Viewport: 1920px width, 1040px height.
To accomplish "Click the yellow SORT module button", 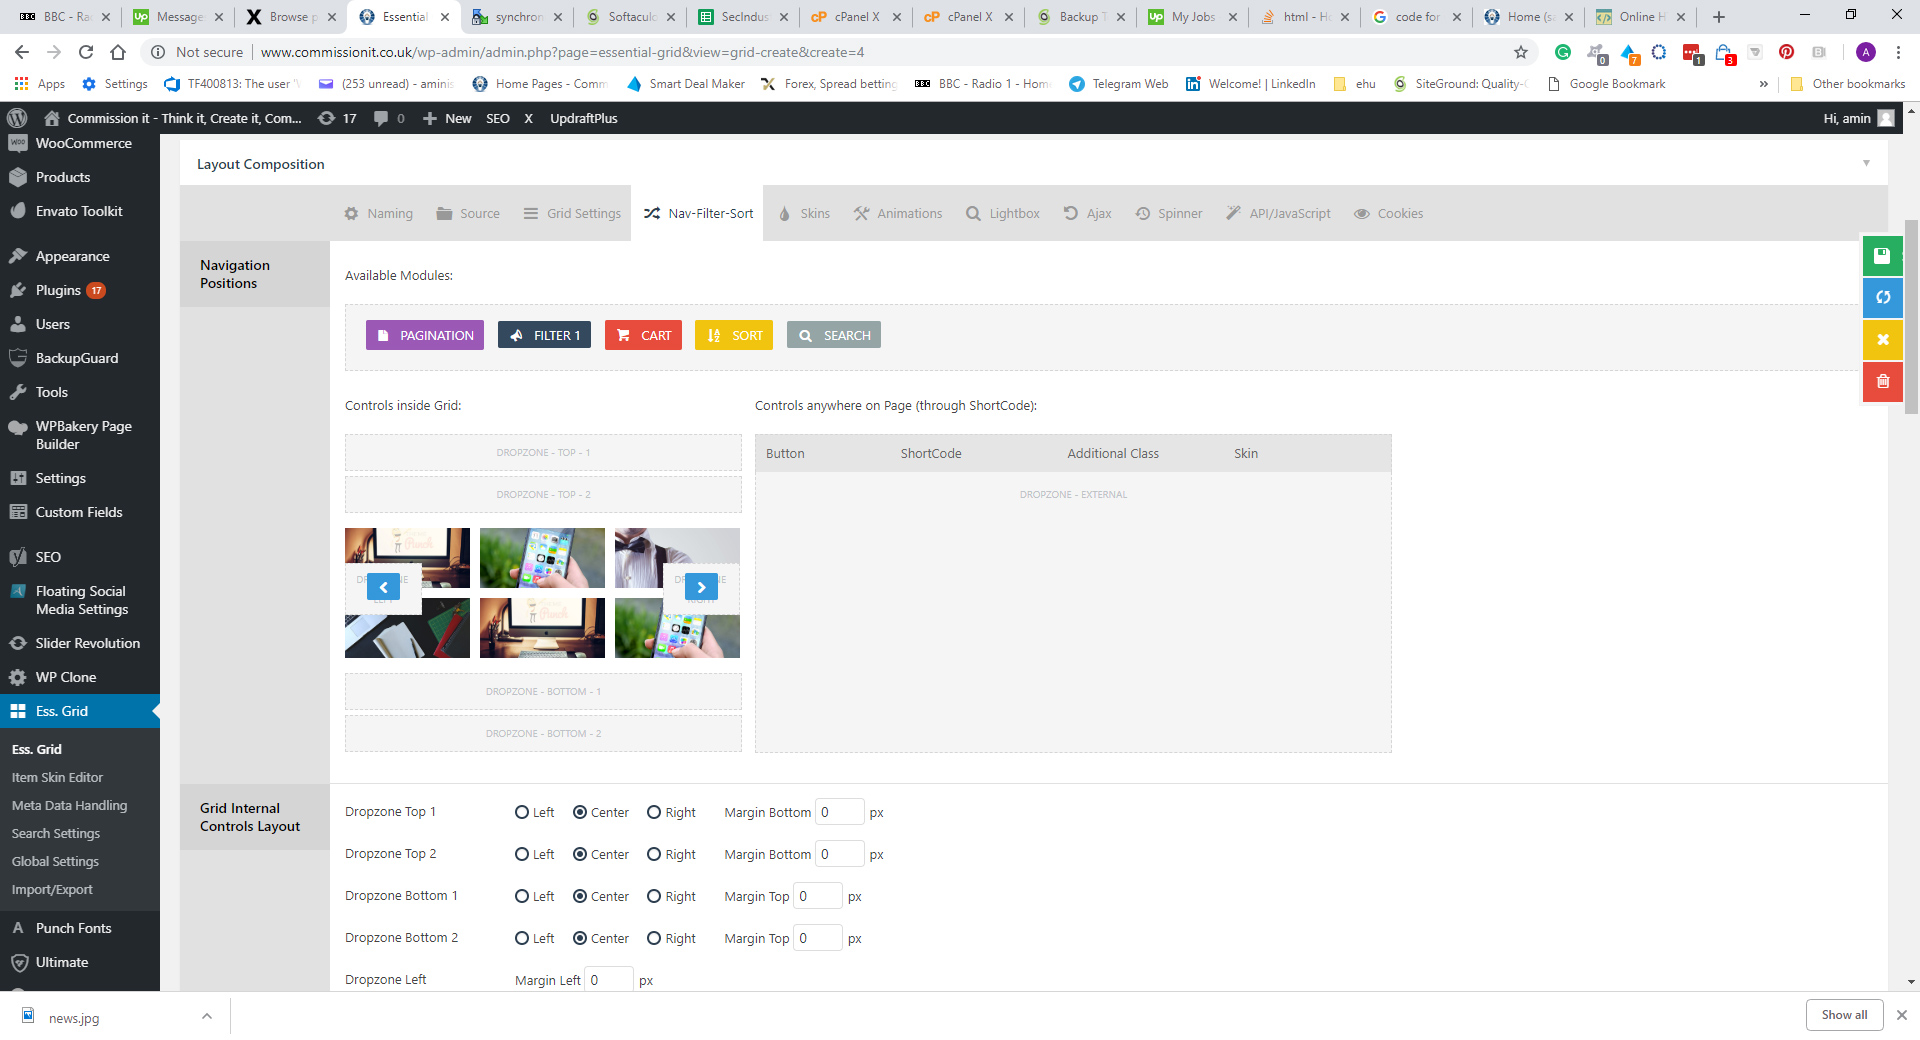I will [x=734, y=335].
